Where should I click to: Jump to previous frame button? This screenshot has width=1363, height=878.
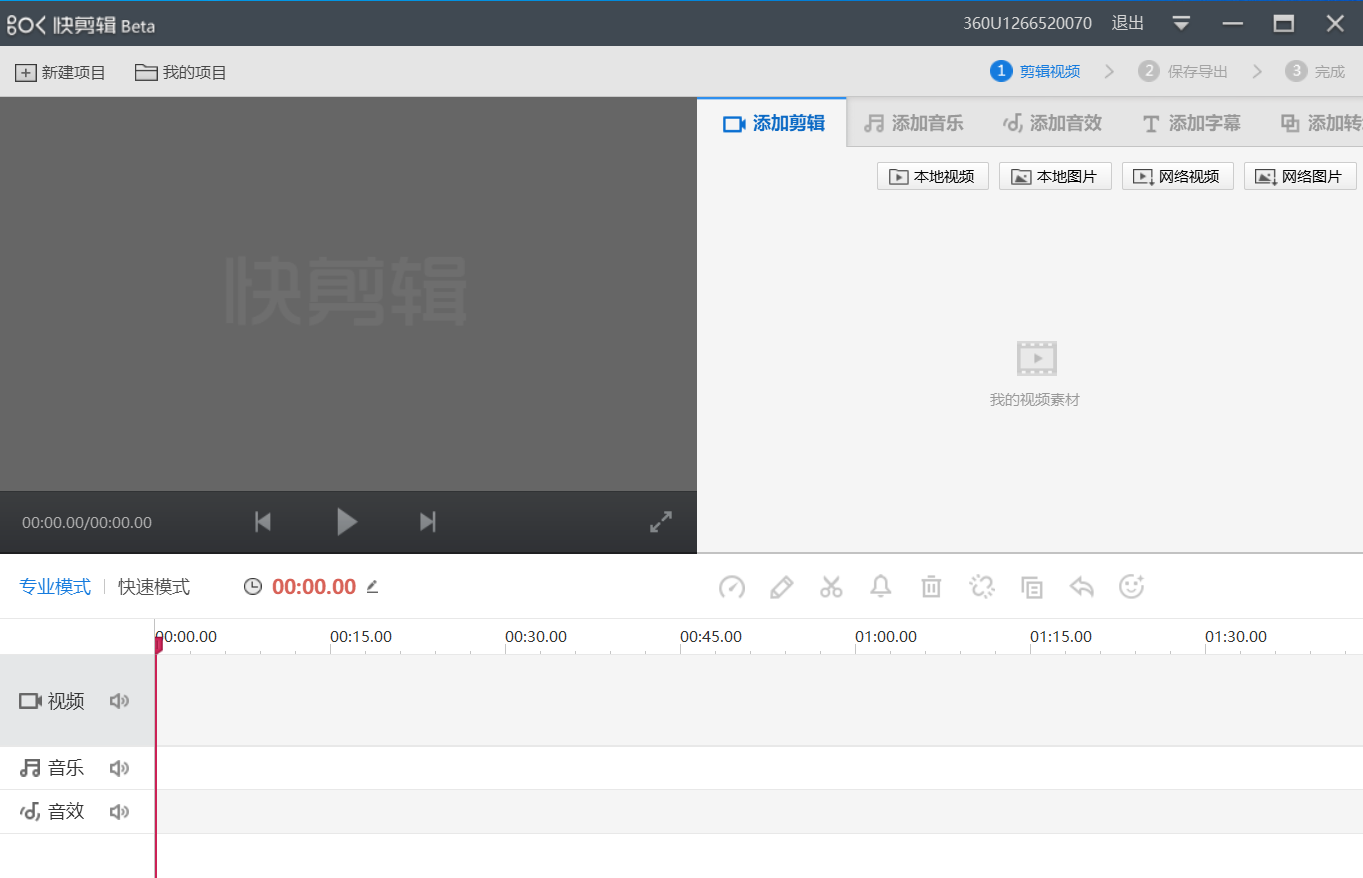(x=263, y=522)
